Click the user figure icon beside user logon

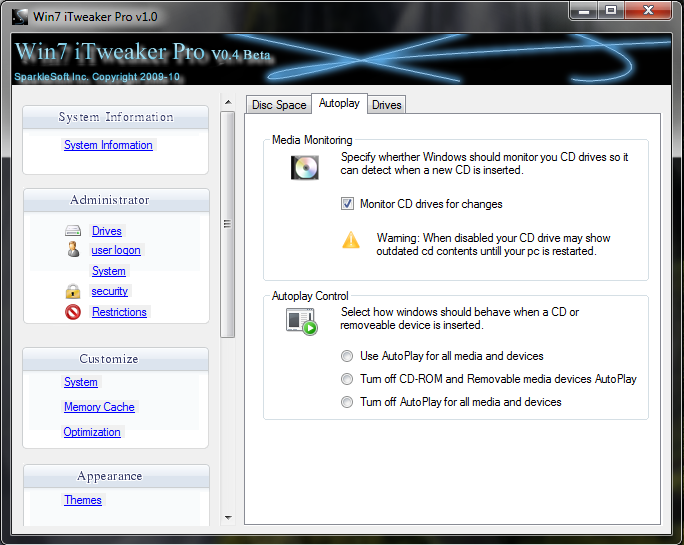73,249
